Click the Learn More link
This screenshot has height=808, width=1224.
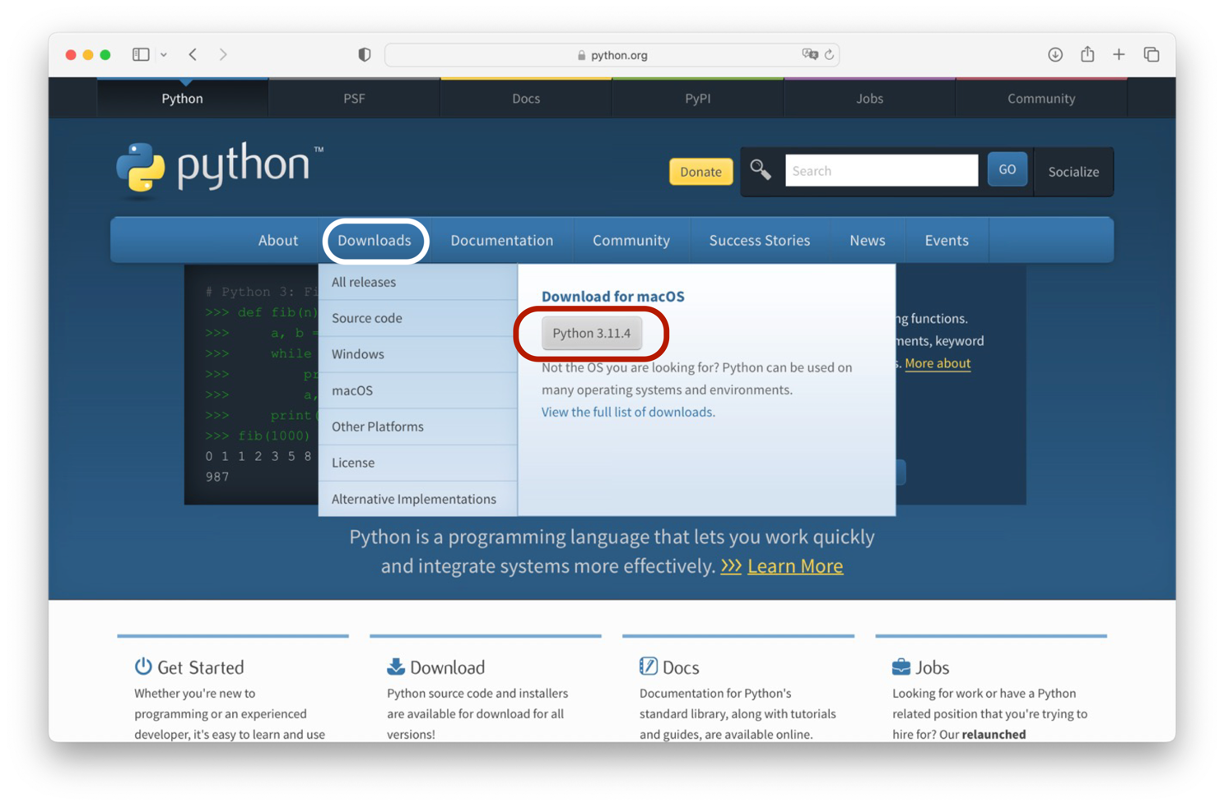(795, 566)
